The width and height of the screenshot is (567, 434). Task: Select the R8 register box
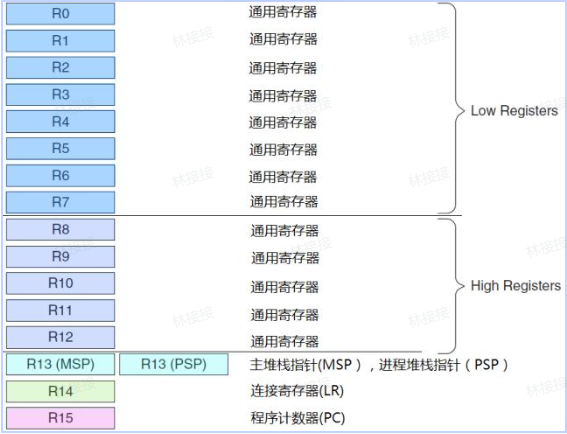click(60, 229)
